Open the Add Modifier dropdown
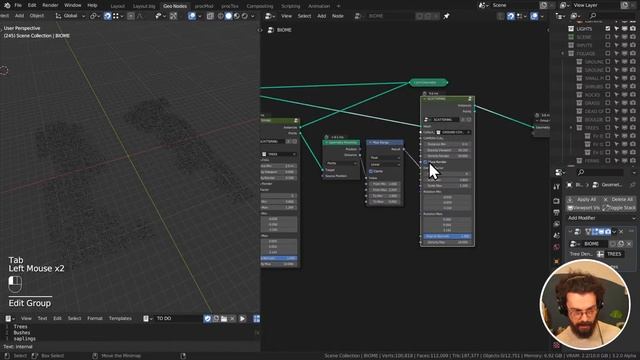 pyautogui.click(x=601, y=218)
